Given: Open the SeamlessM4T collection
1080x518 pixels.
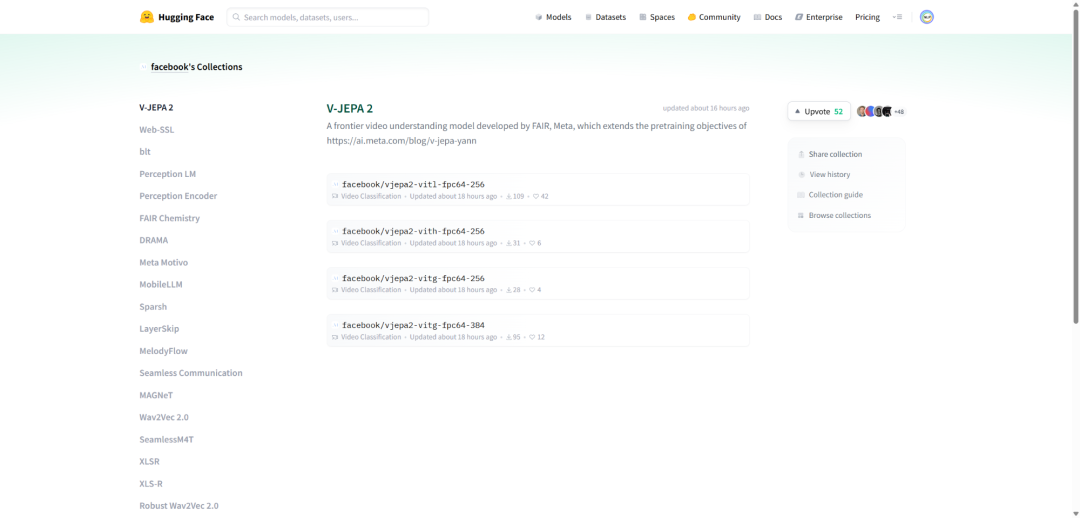Looking at the screenshot, I should coord(166,439).
